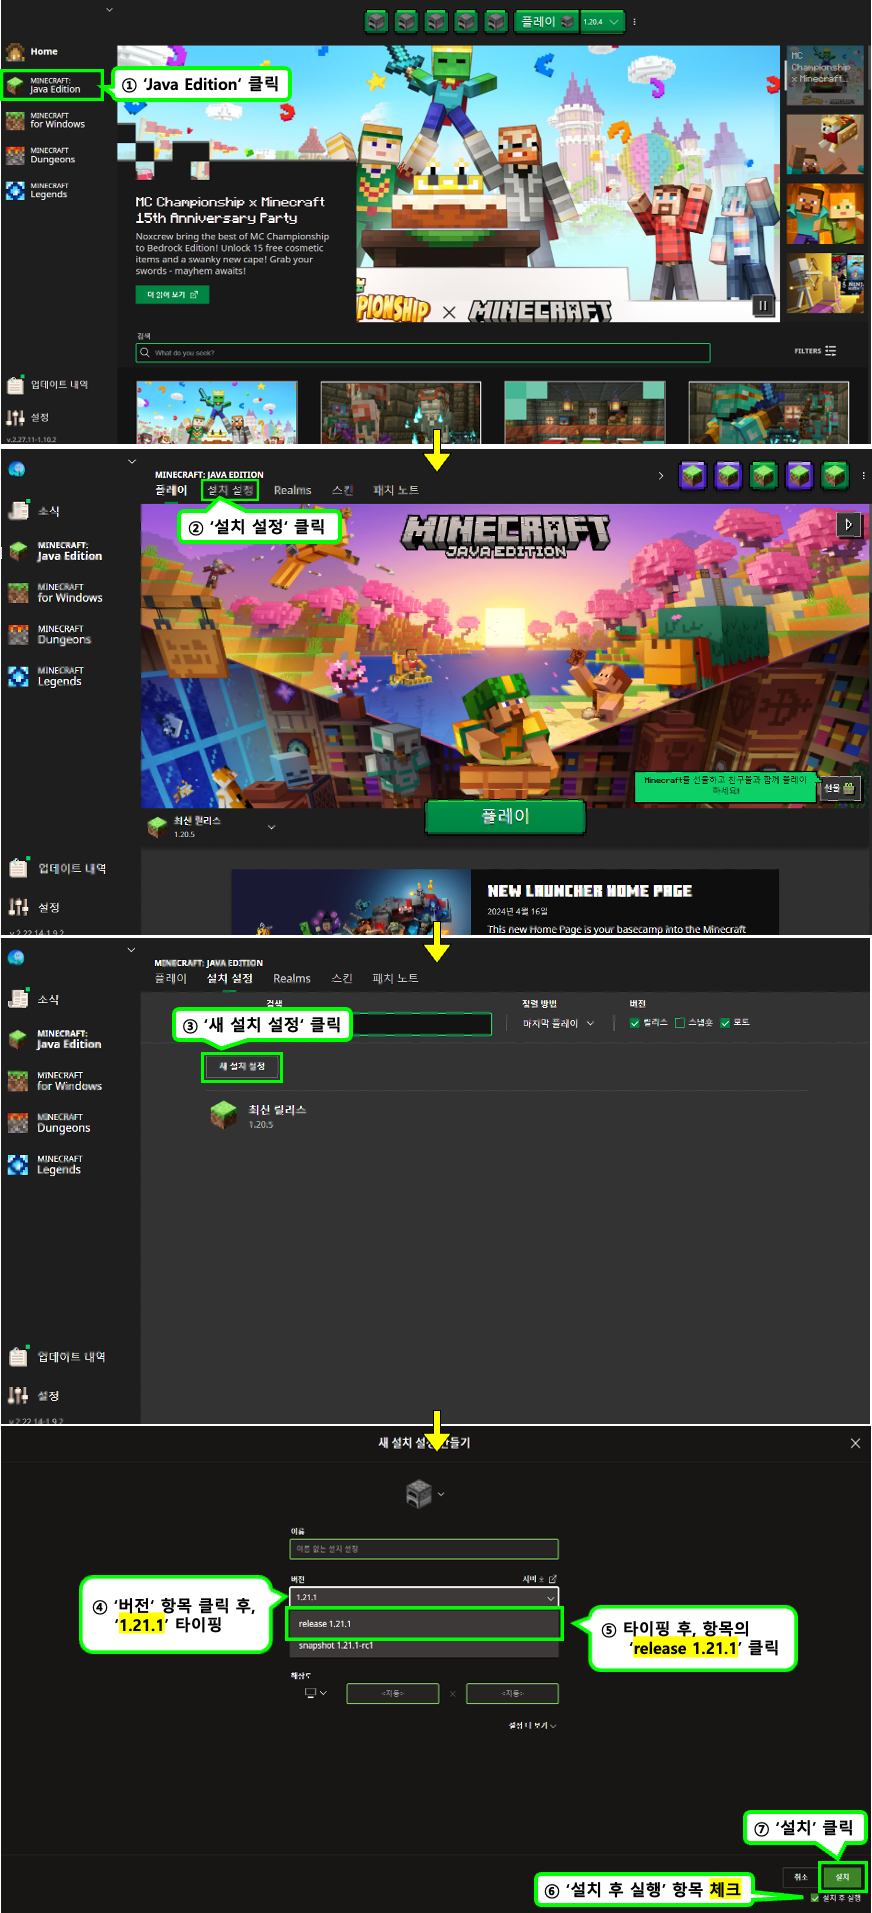Open 업데이트 내역 in the second screen's sidebar
872x1913 pixels.
58,869
